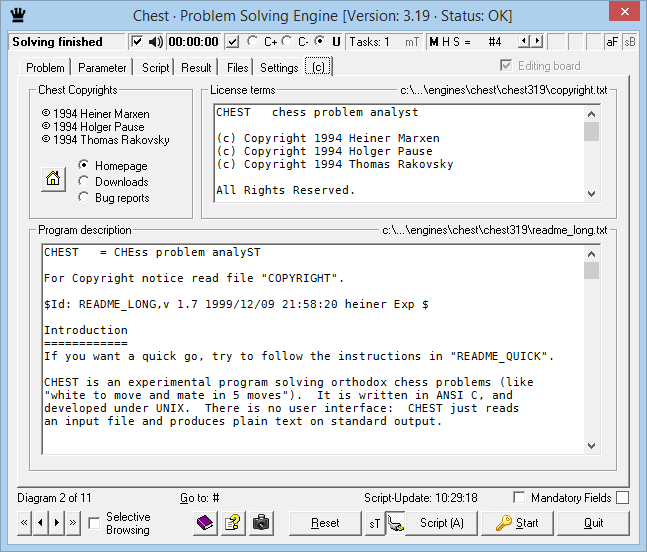Click the speaker sound icon
The width and height of the screenshot is (647, 552).
click(x=156, y=42)
